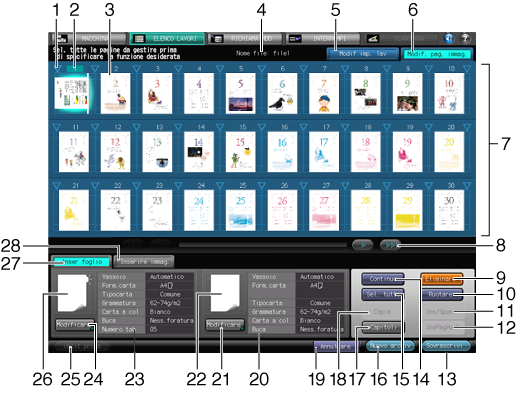Click the page navigation scroll bar
This screenshot has width=516, height=394.
263,245
